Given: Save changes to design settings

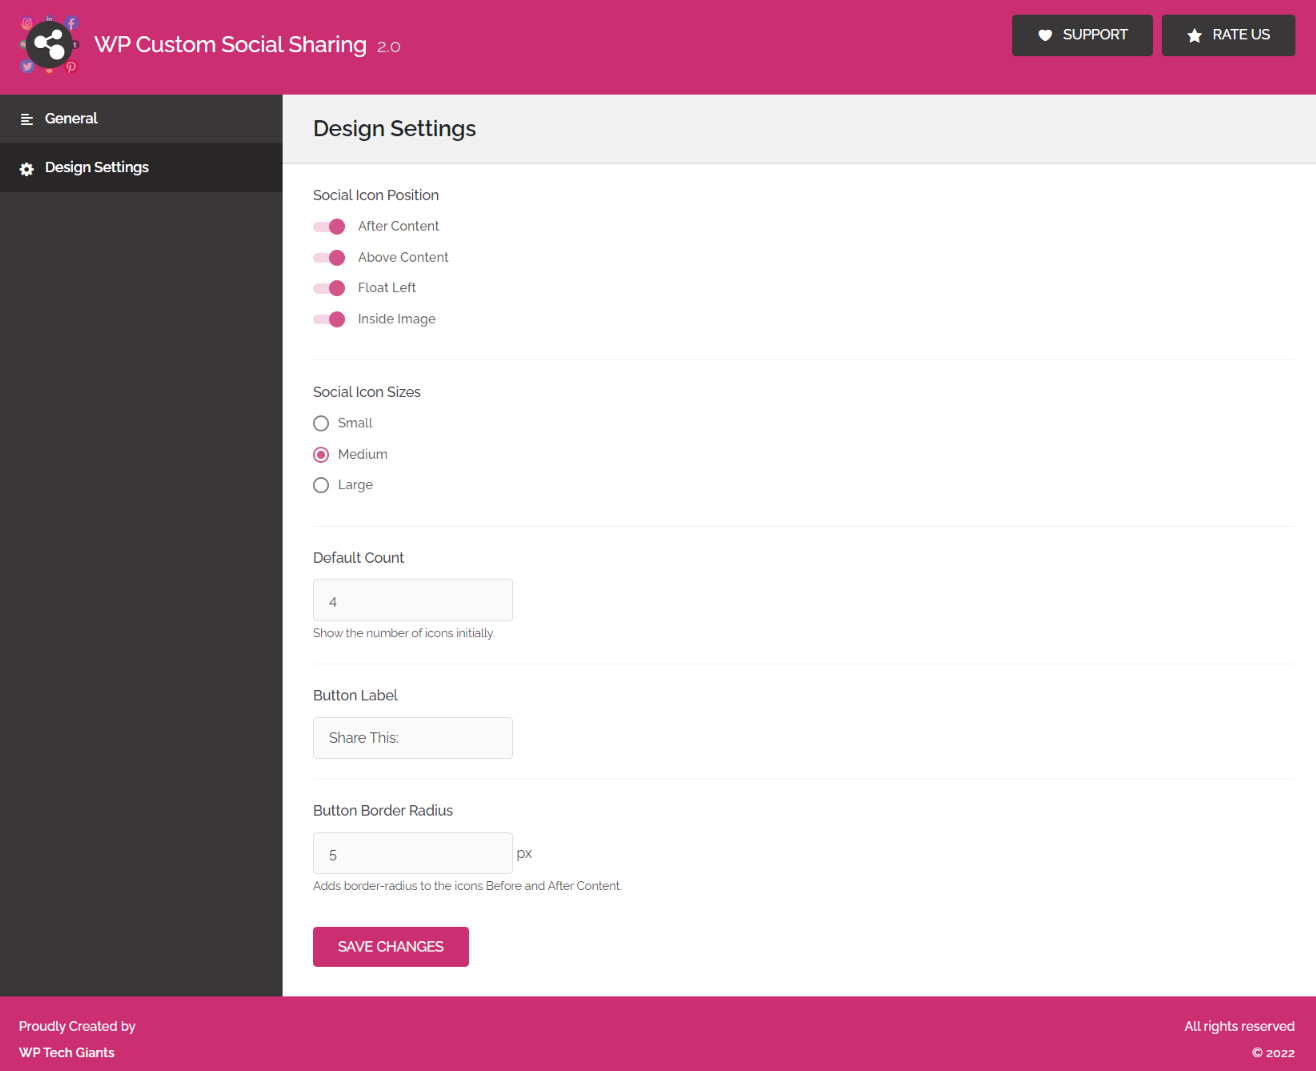Looking at the screenshot, I should pyautogui.click(x=391, y=947).
